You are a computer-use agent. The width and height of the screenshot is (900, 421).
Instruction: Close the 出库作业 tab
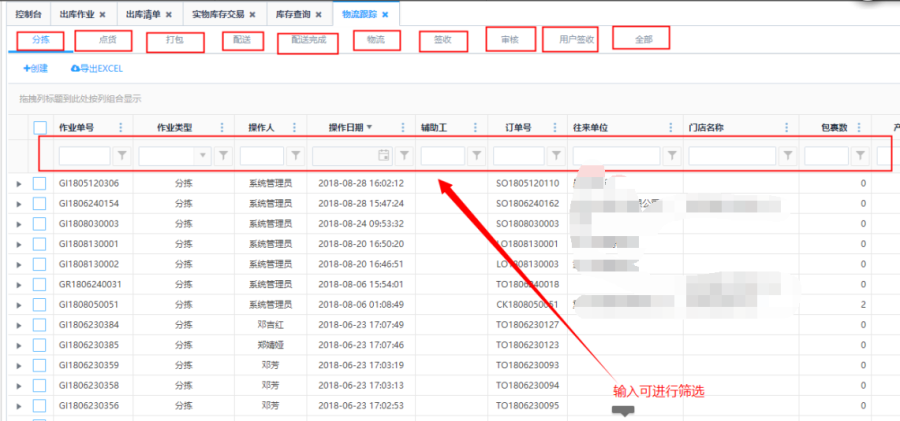(103, 15)
